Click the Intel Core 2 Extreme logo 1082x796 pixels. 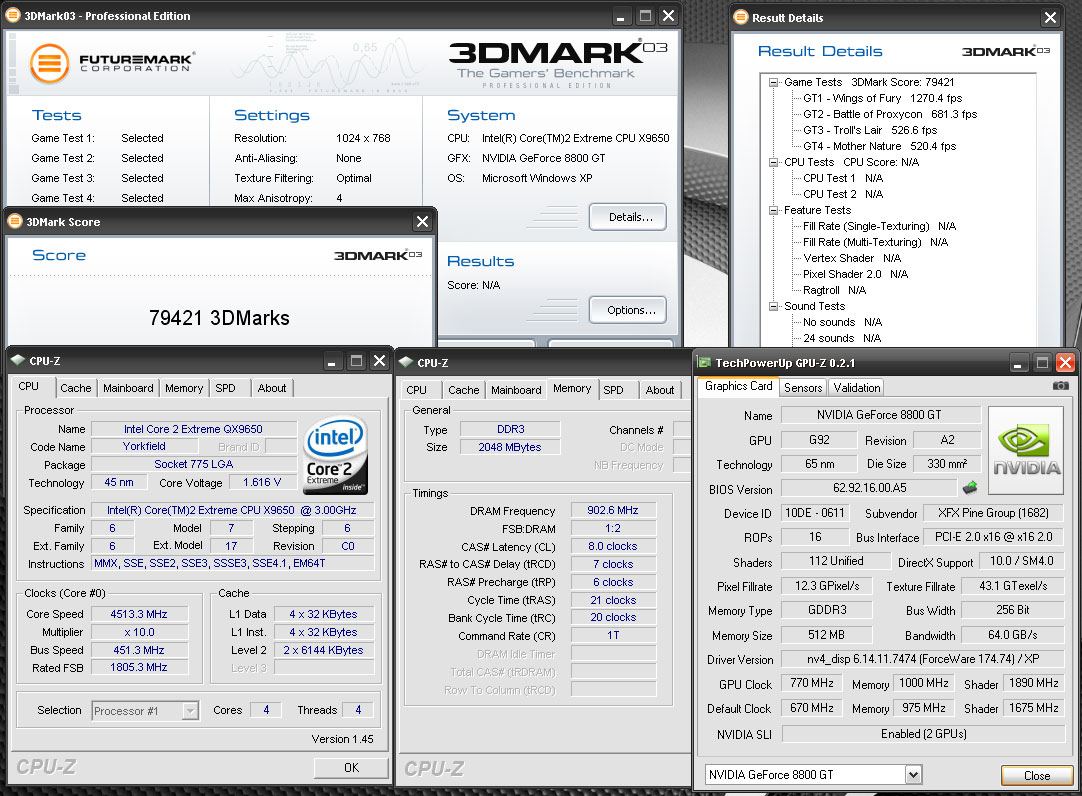[x=335, y=455]
